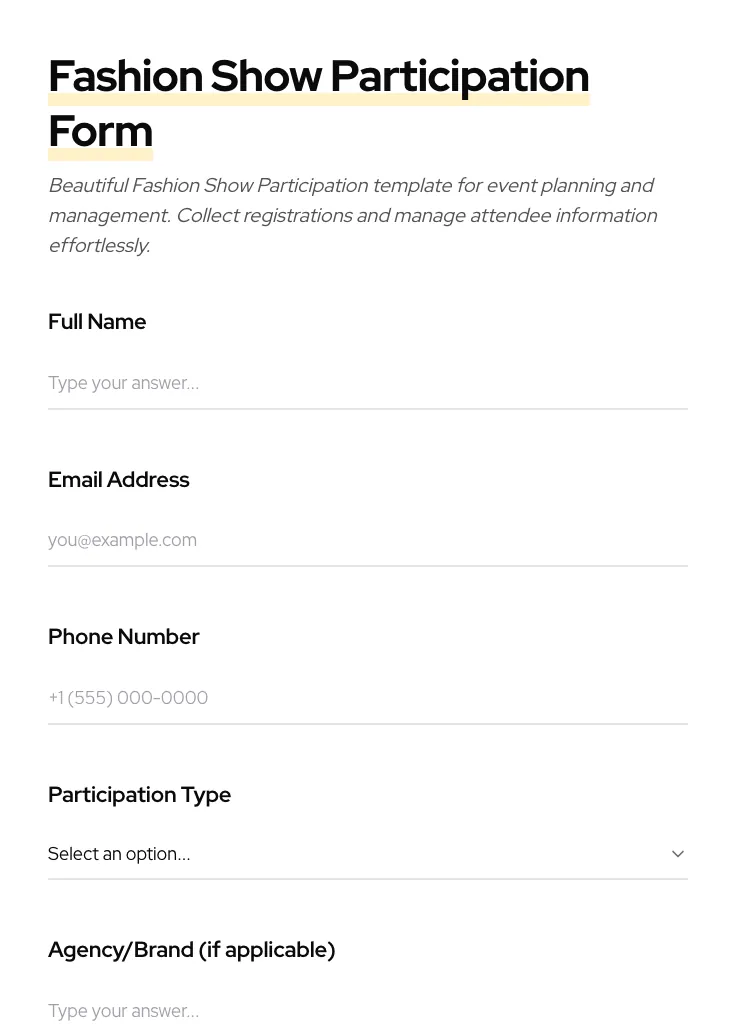Click the description line starting 'management. Collect registrations'
Image resolution: width=736 pixels, height=1024 pixels.
coord(352,216)
